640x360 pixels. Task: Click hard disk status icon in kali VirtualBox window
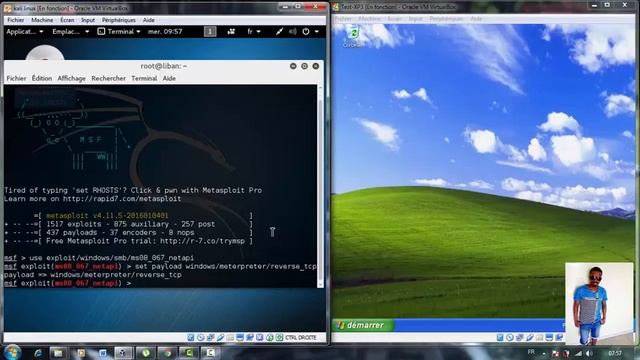click(191, 338)
